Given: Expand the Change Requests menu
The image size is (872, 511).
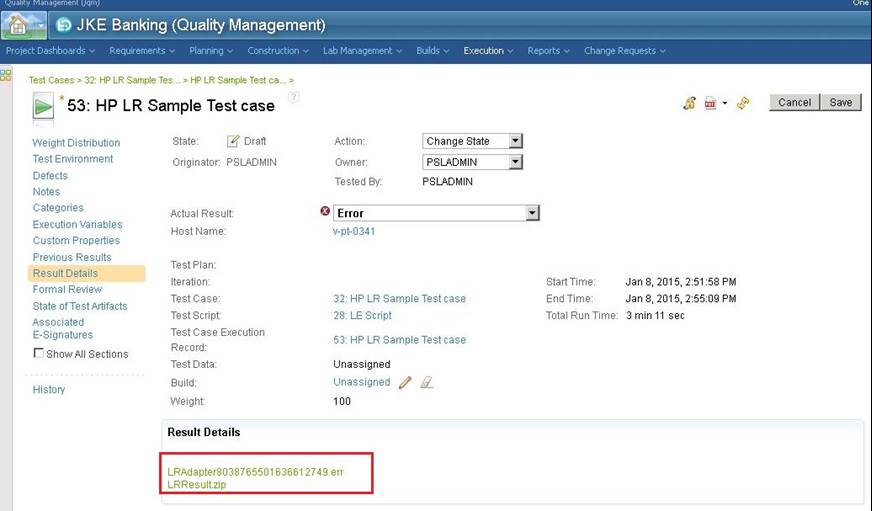Looking at the screenshot, I should click(625, 51).
